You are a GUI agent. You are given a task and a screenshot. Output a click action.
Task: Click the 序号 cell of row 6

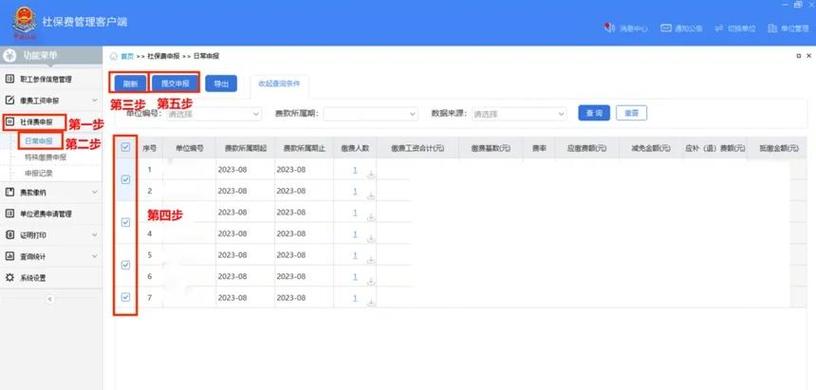pyautogui.click(x=150, y=276)
